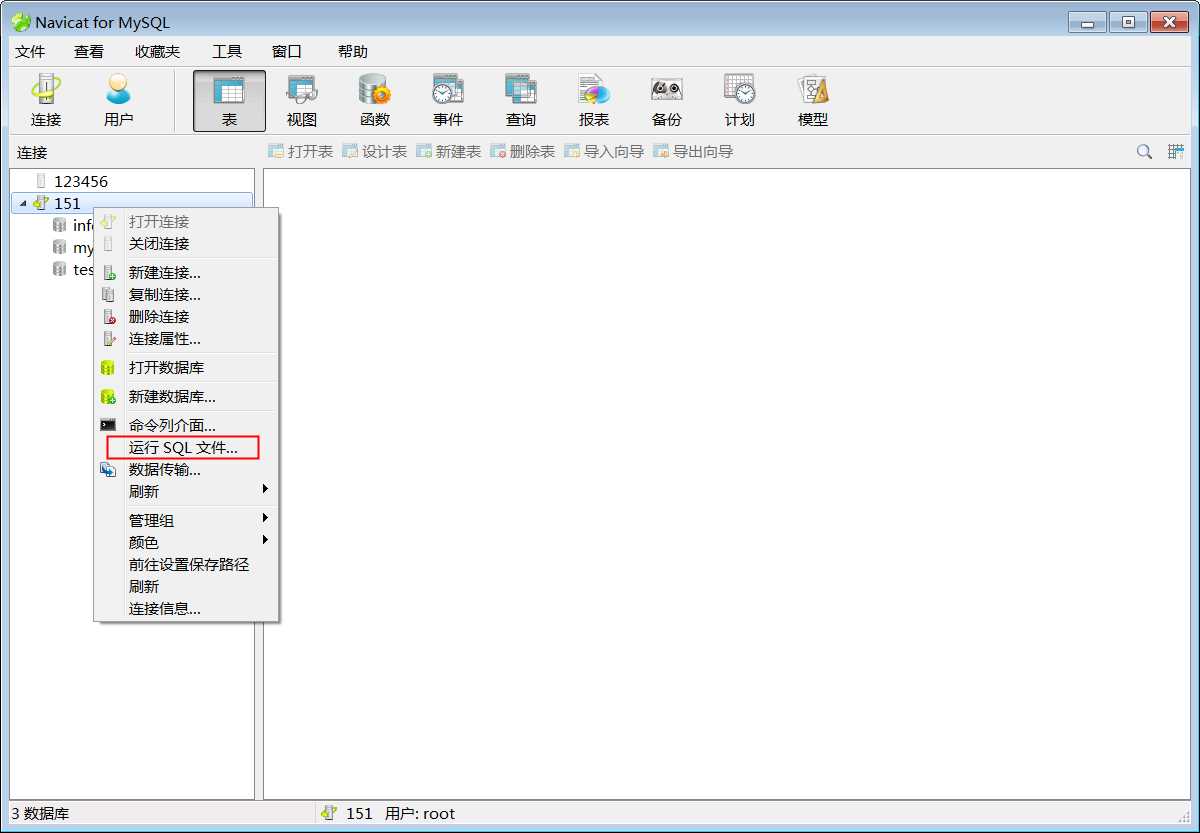Click the 151 connection icon in status bar
The image size is (1200, 833).
[329, 814]
